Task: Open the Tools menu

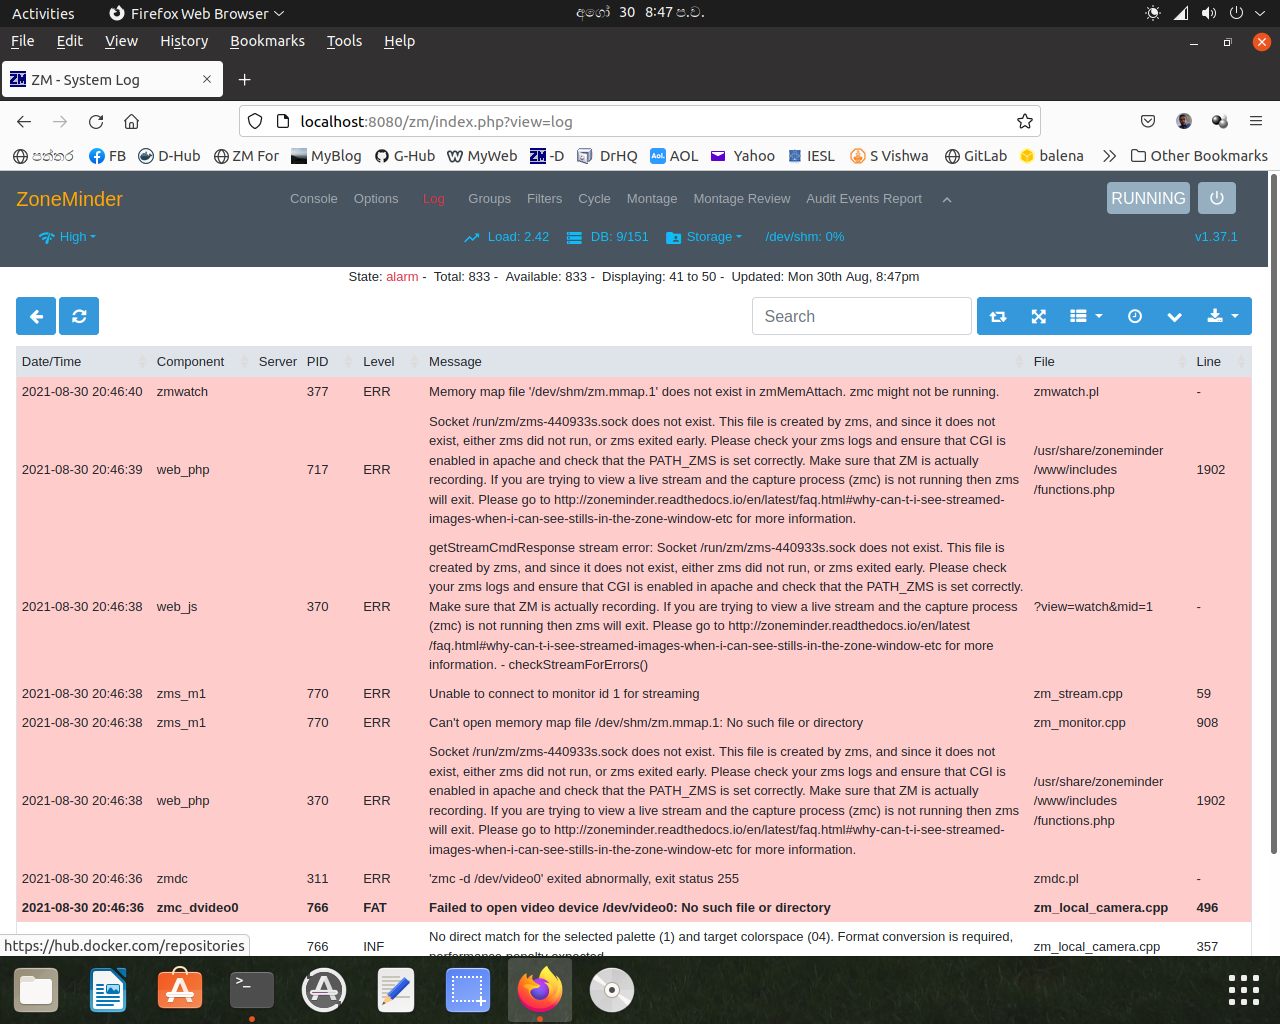Action: [344, 41]
